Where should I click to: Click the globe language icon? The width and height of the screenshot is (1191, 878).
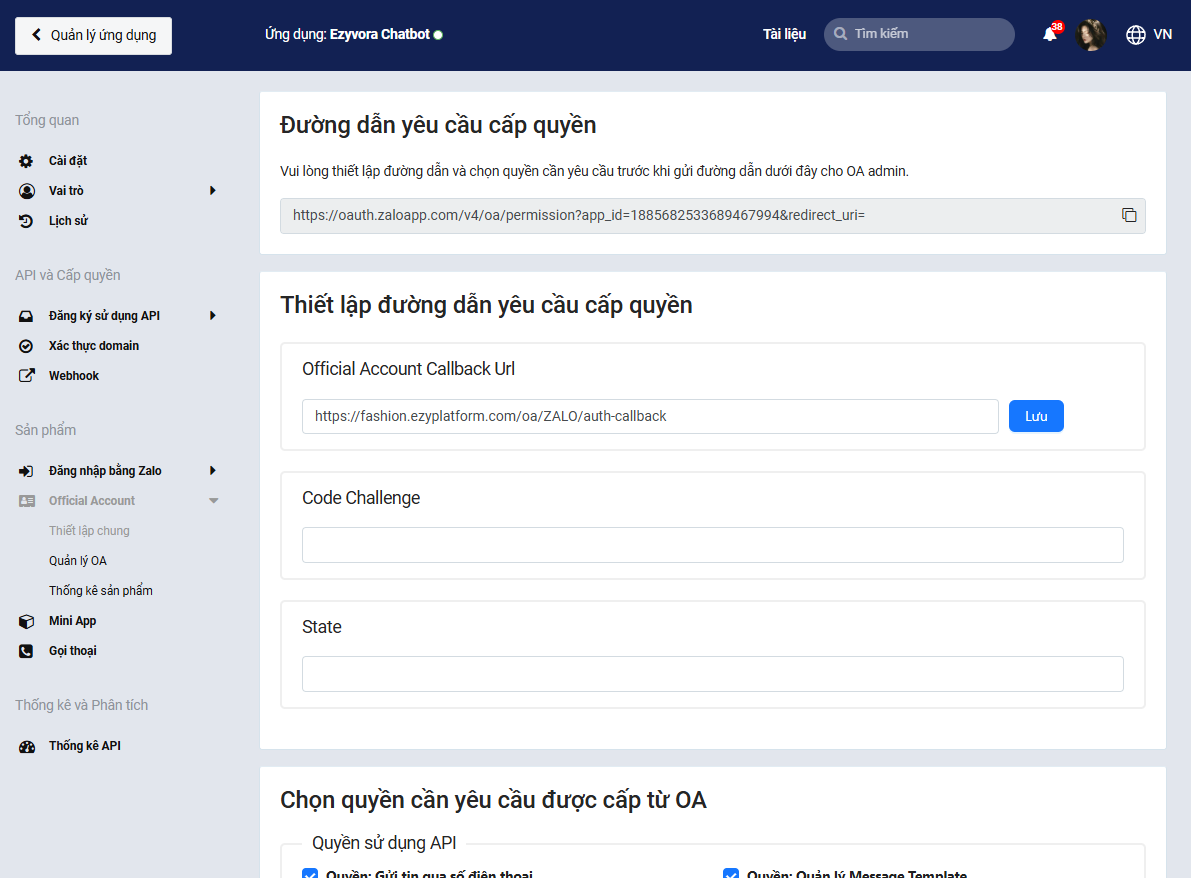(1136, 35)
